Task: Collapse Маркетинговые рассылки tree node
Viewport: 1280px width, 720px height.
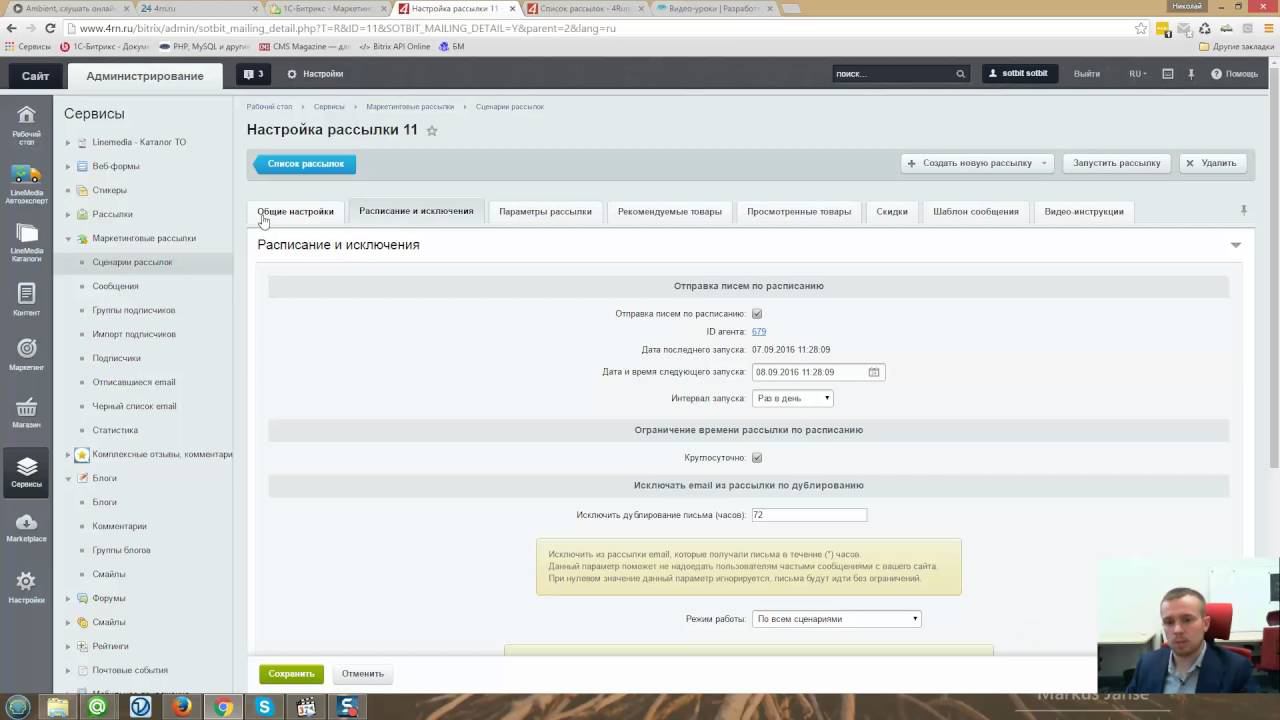Action: click(68, 238)
